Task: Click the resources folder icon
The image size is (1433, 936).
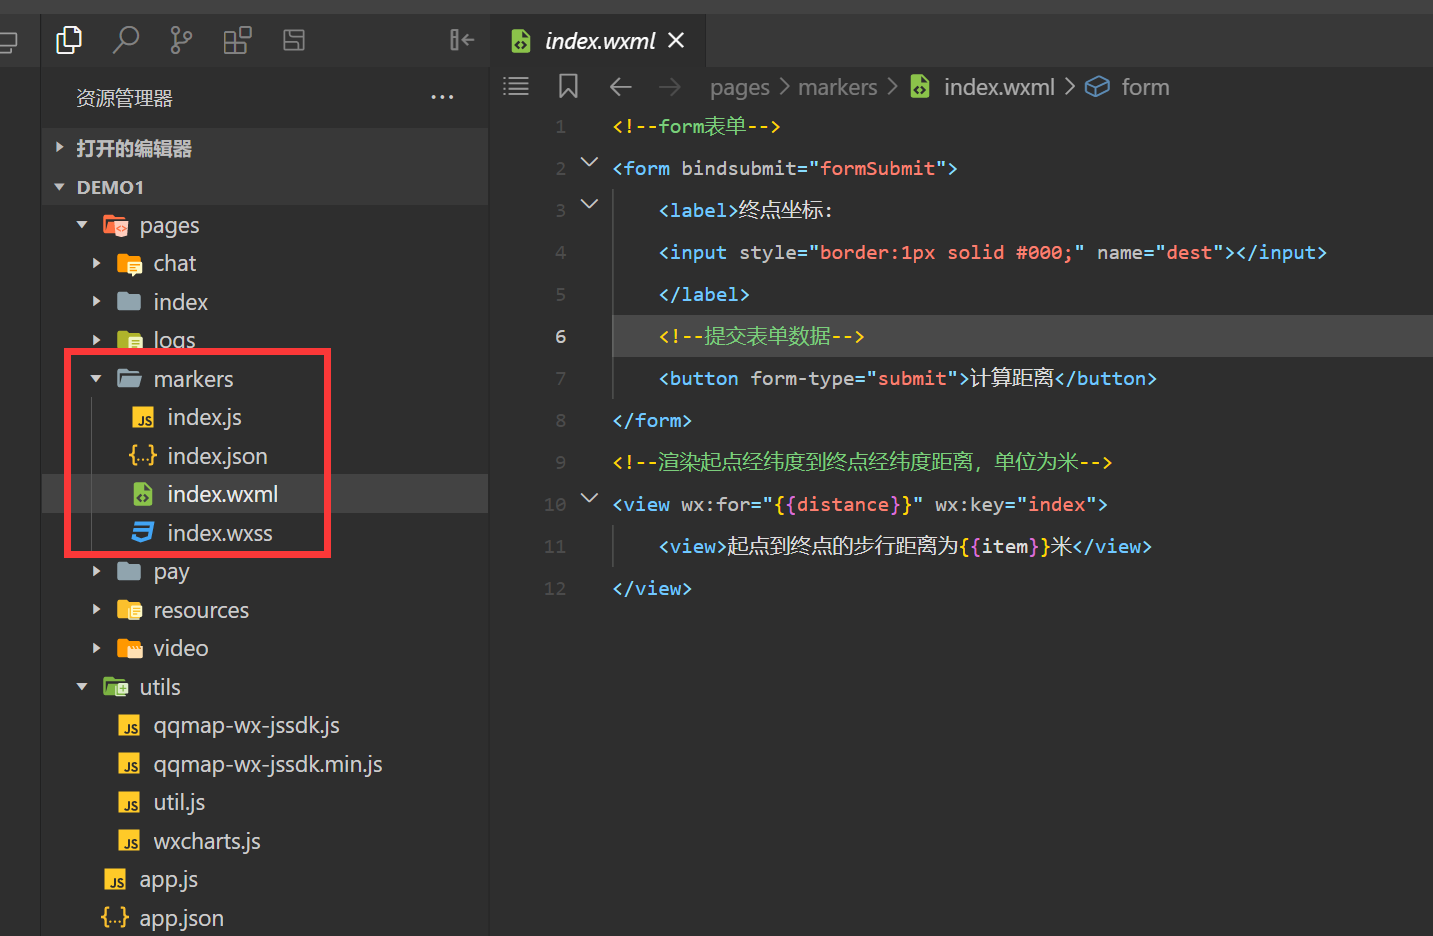Action: coord(129,609)
